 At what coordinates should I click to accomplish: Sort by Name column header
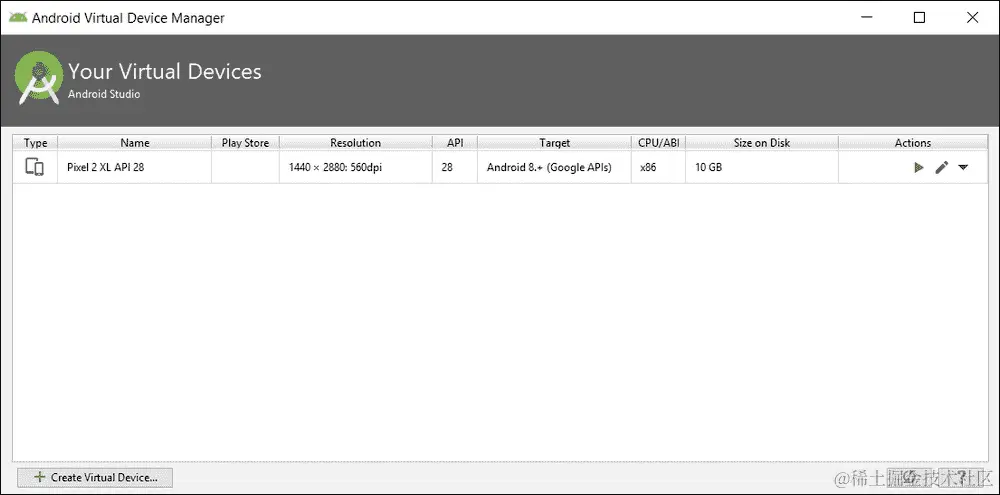pos(135,143)
